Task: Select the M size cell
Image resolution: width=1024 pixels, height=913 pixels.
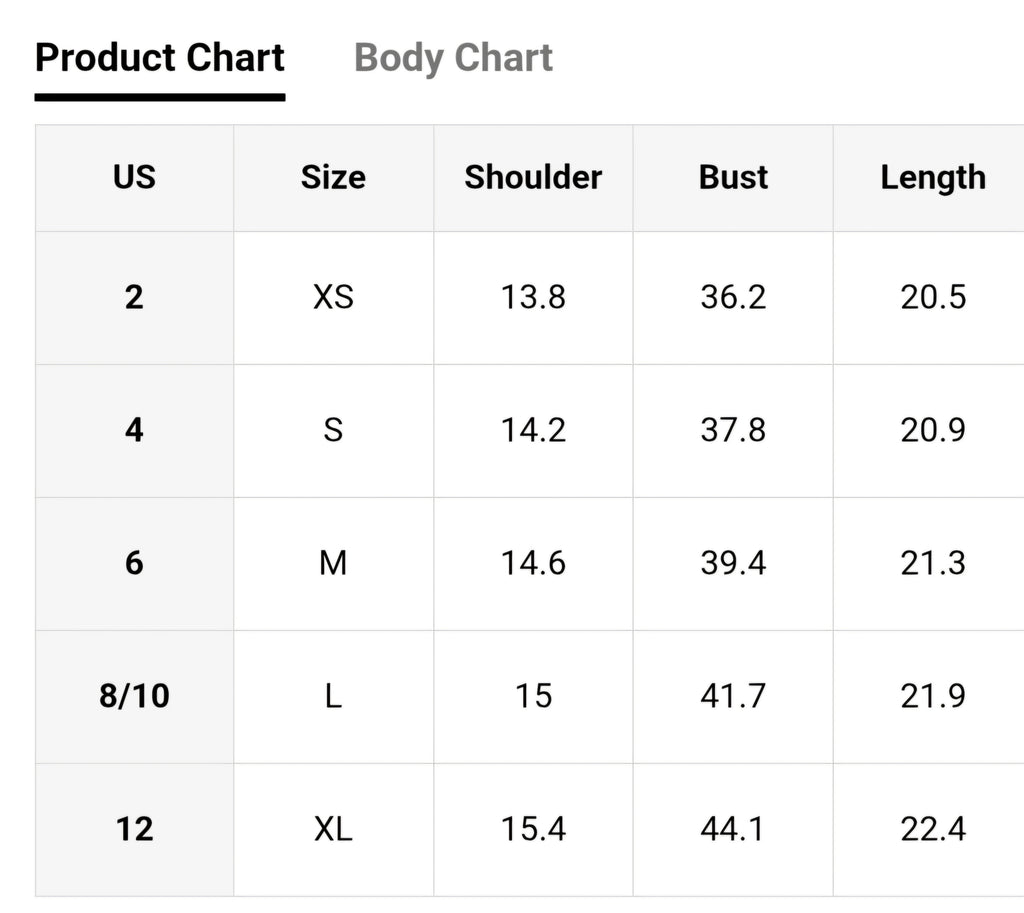Action: [333, 563]
